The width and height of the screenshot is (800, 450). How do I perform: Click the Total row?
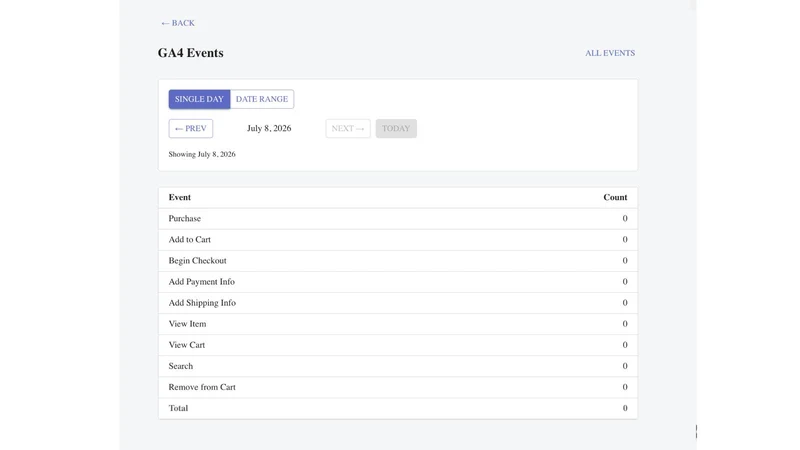click(398, 408)
